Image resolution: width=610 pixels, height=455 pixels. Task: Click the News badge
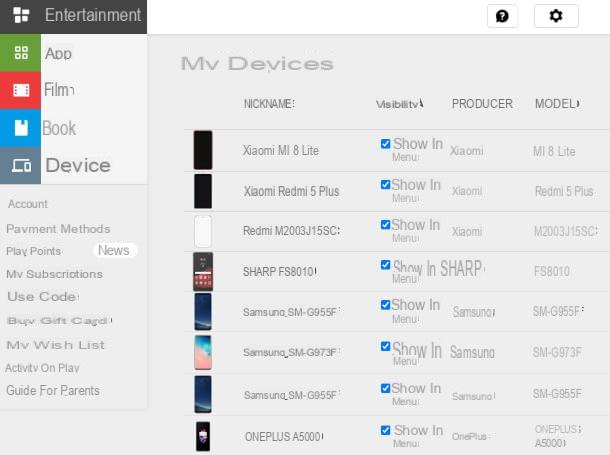(114, 250)
